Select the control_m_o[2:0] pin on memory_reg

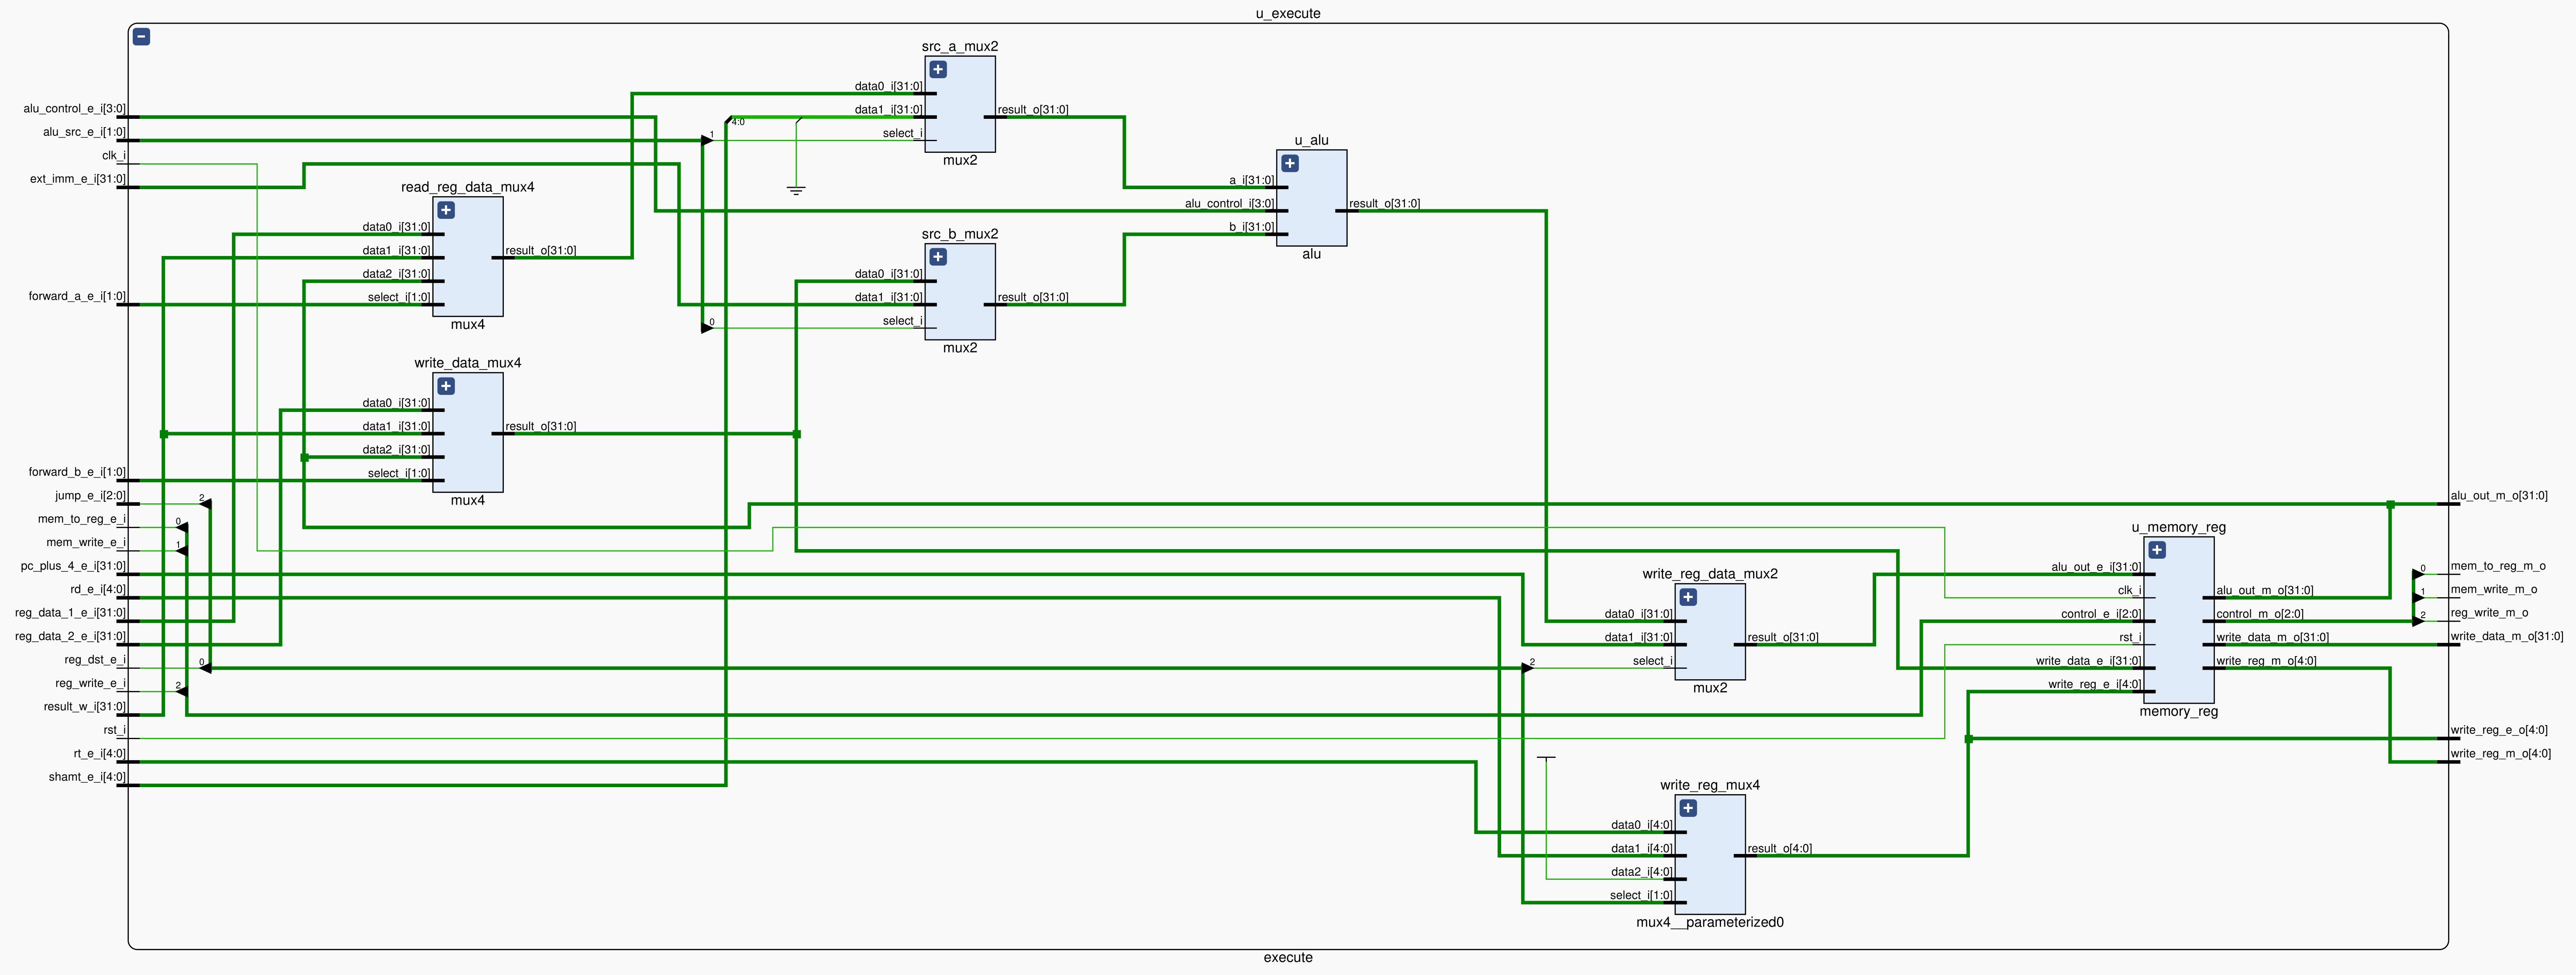tap(2259, 614)
